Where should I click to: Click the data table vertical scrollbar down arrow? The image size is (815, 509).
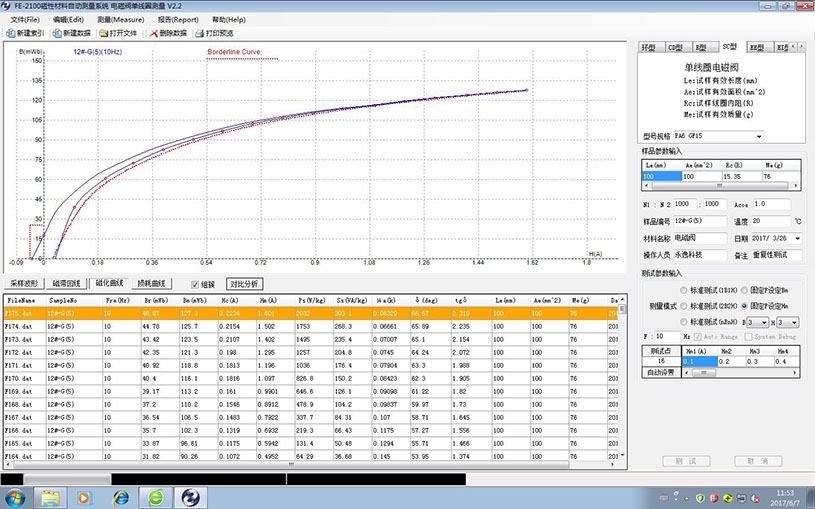pyautogui.click(x=622, y=456)
